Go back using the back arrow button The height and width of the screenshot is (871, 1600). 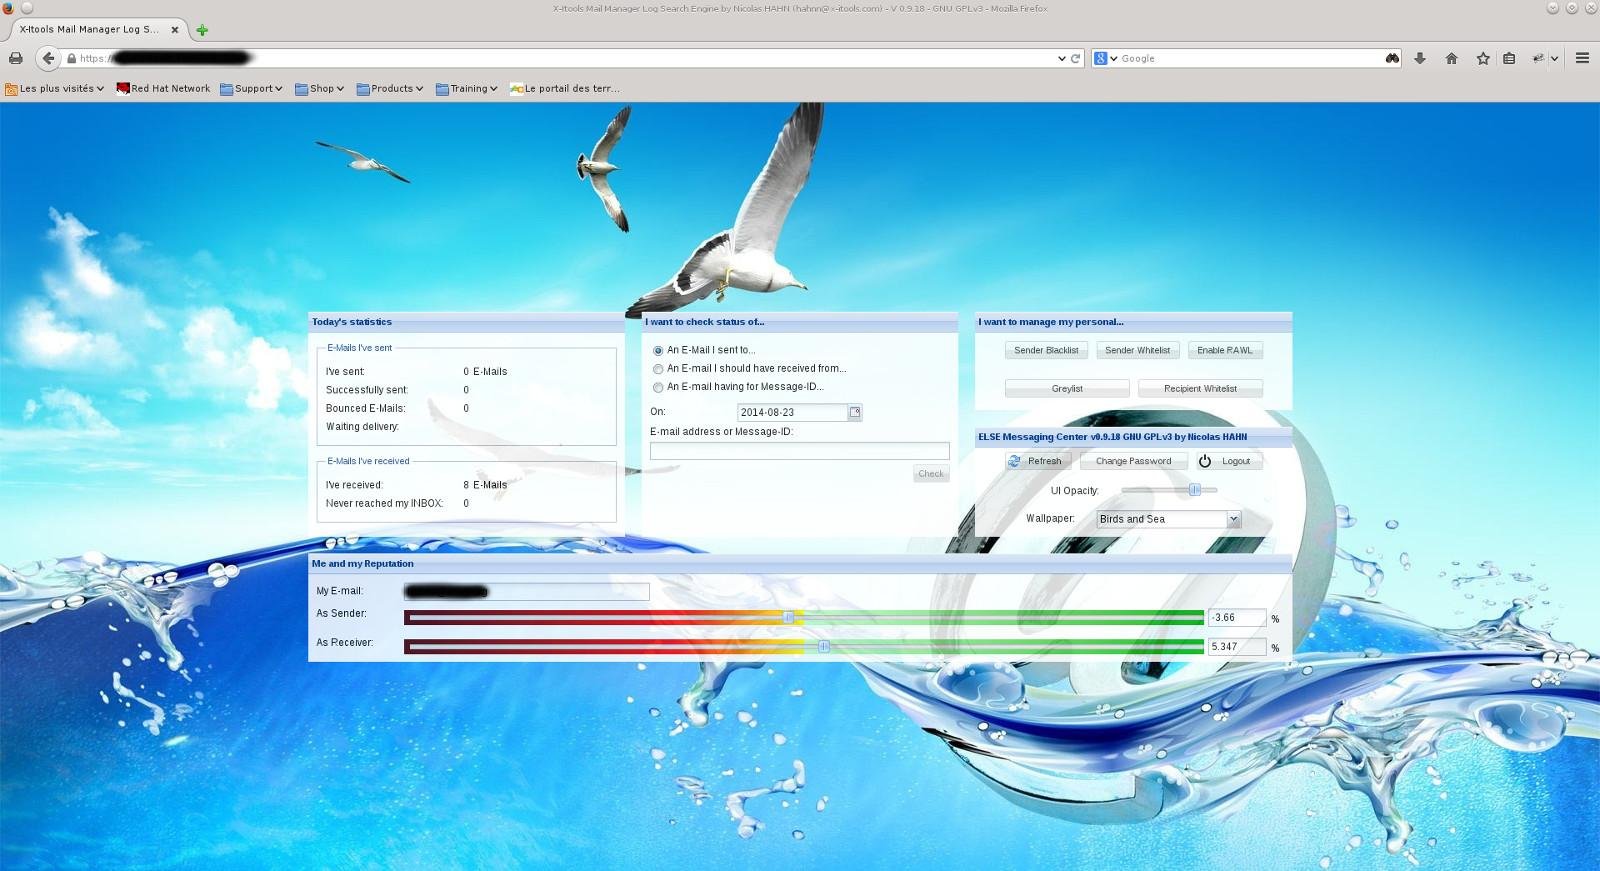47,58
